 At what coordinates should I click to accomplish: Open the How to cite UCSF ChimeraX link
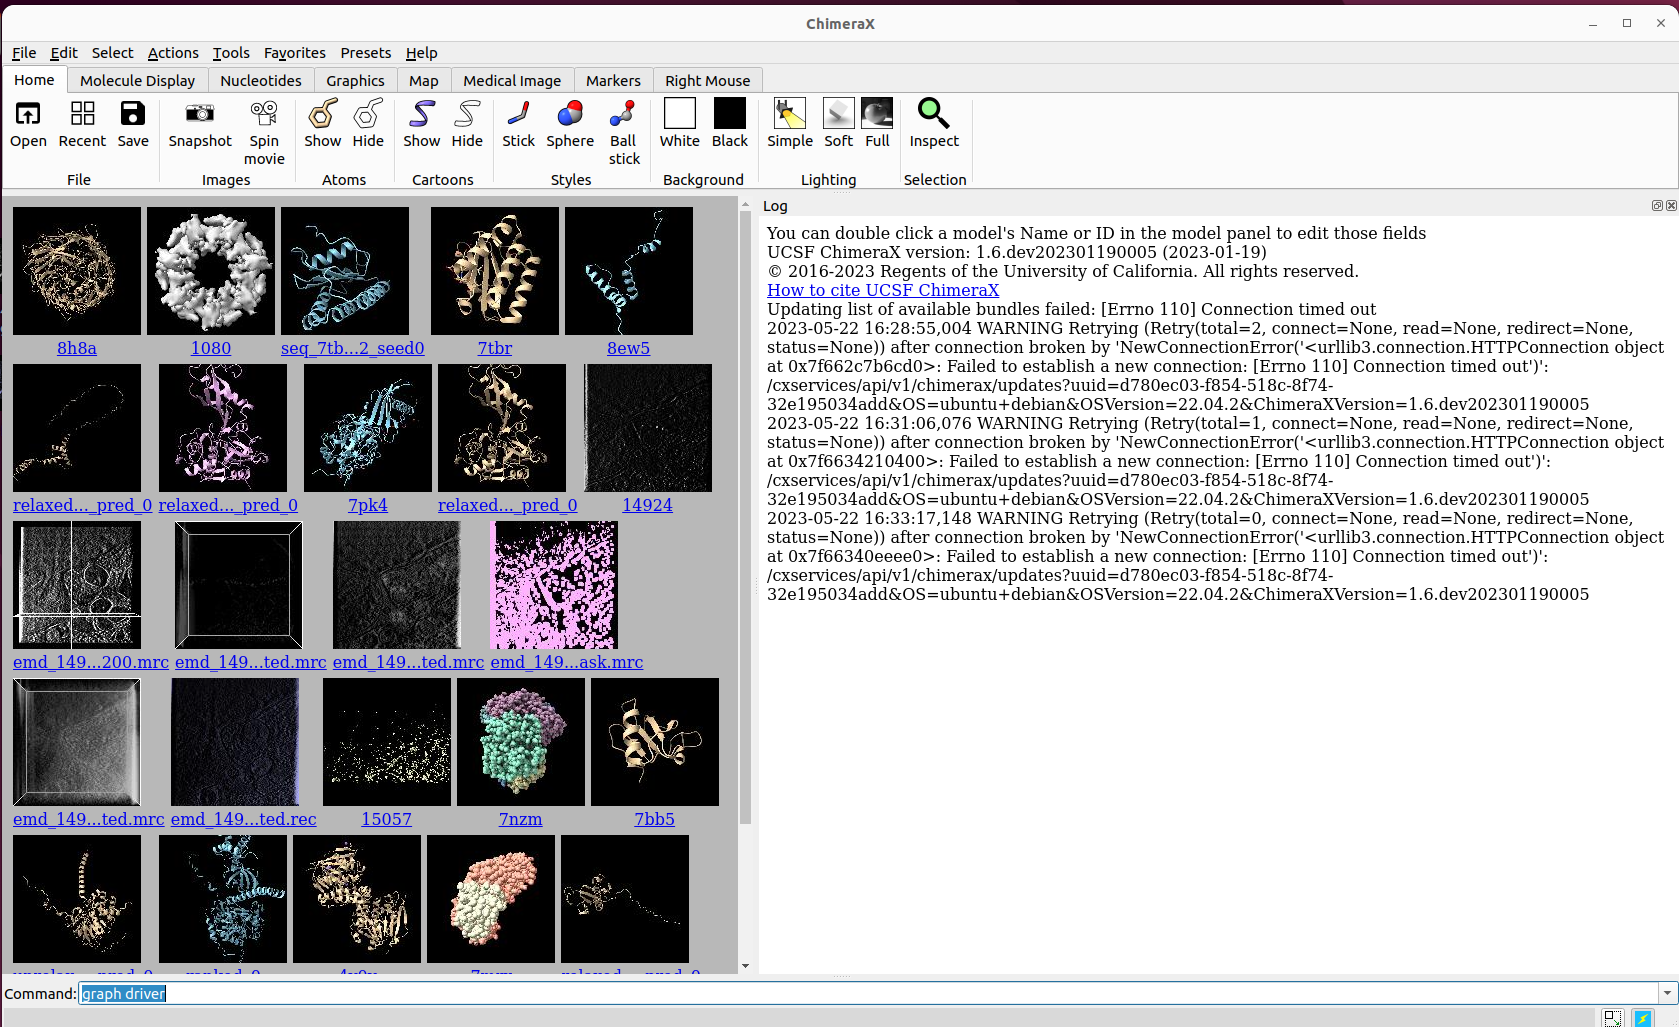tap(883, 290)
